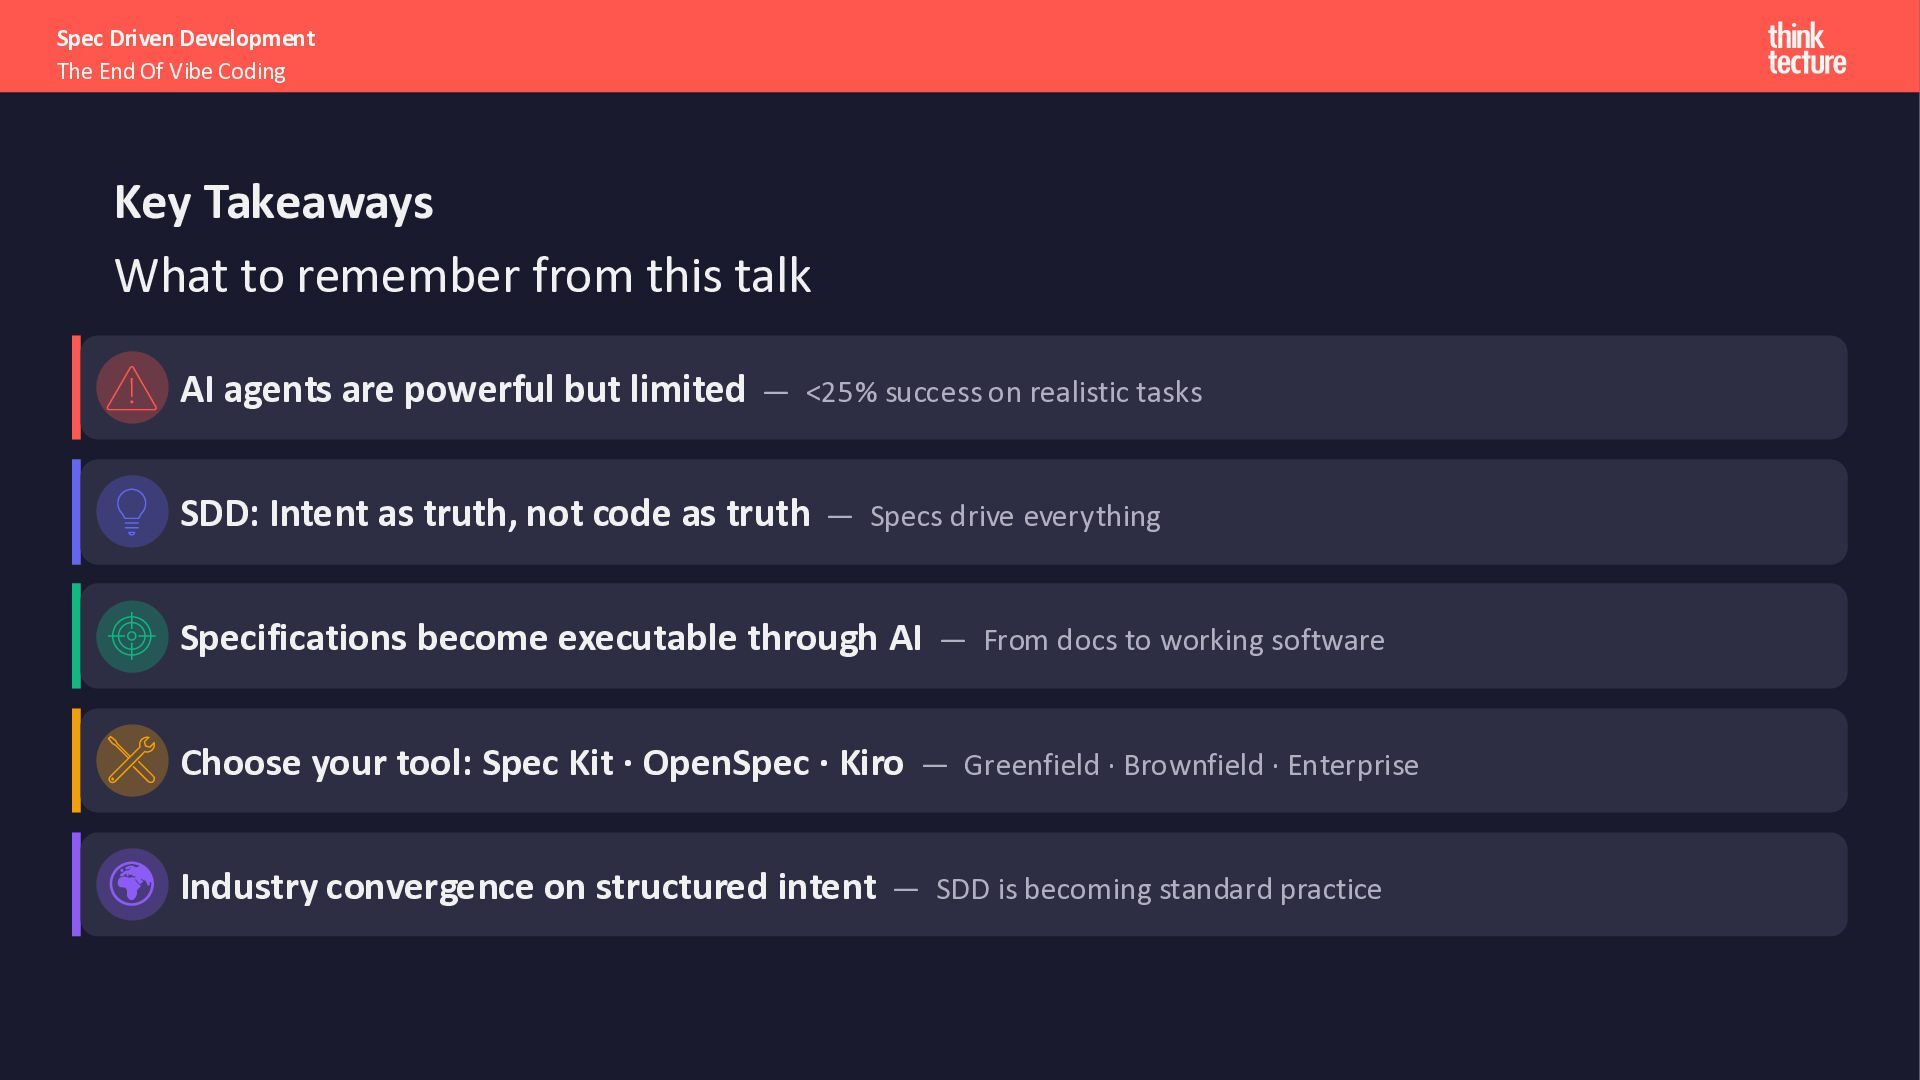Image resolution: width=1920 pixels, height=1080 pixels.
Task: Click '<25% success on realistic tasks' caption
Action: pos(1003,393)
